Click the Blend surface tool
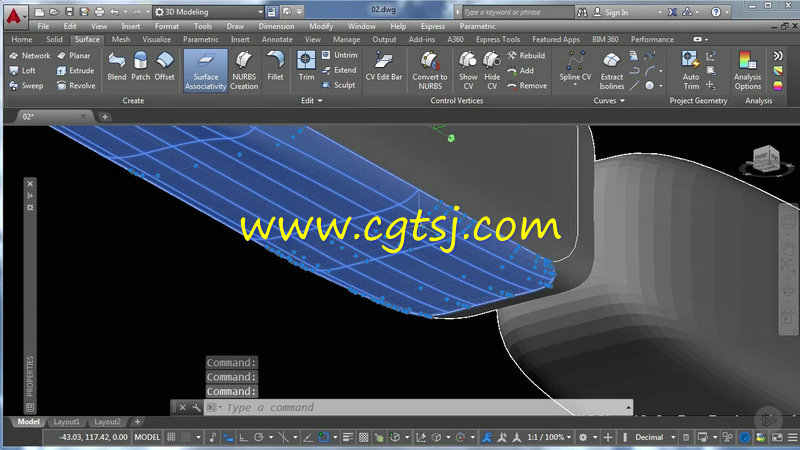 point(116,66)
